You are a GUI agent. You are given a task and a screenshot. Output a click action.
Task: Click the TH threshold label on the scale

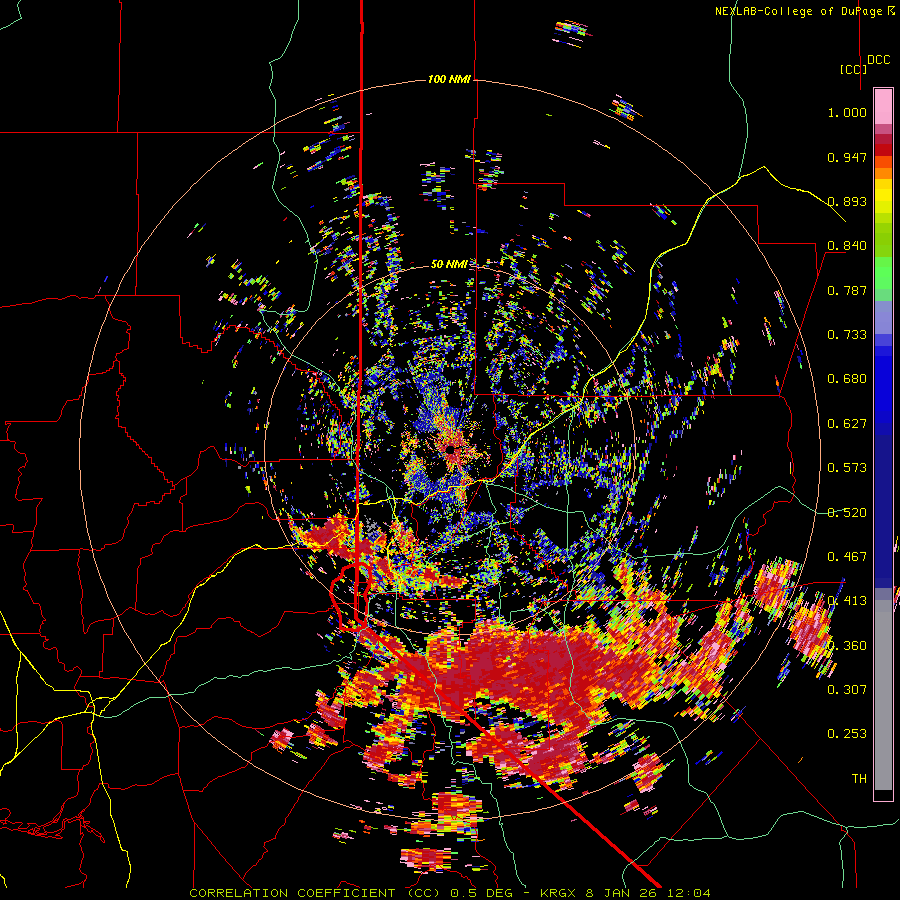click(859, 779)
